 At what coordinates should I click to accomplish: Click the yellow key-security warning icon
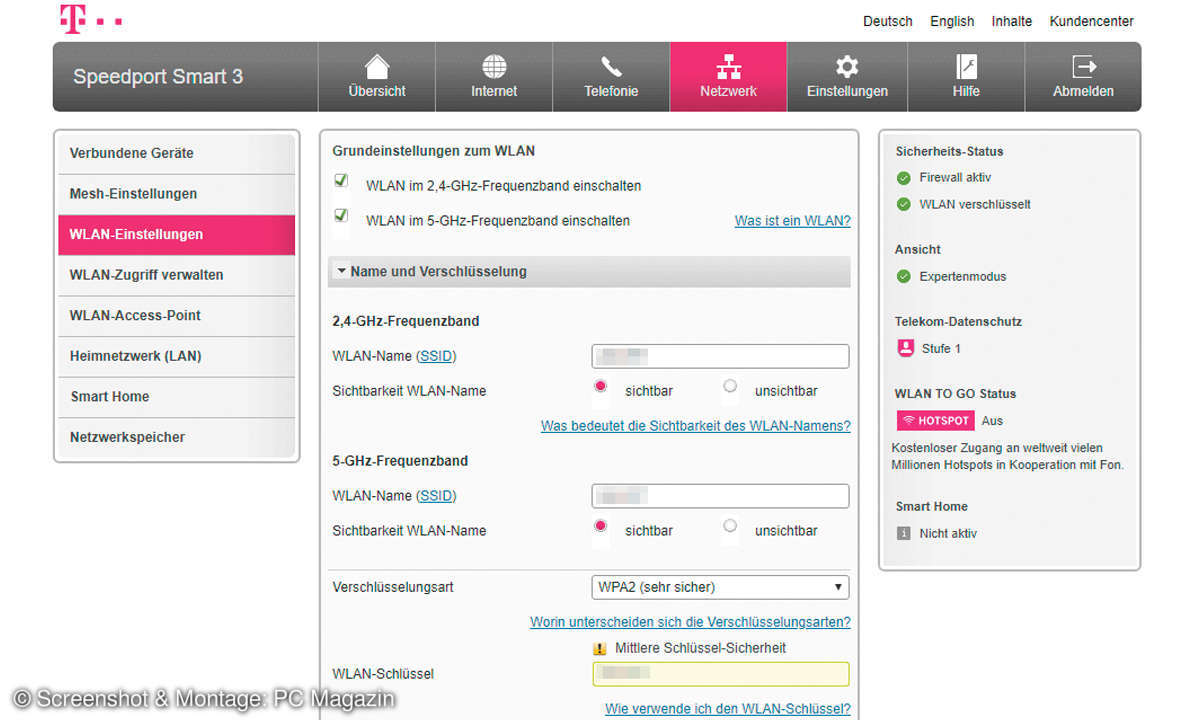(600, 648)
